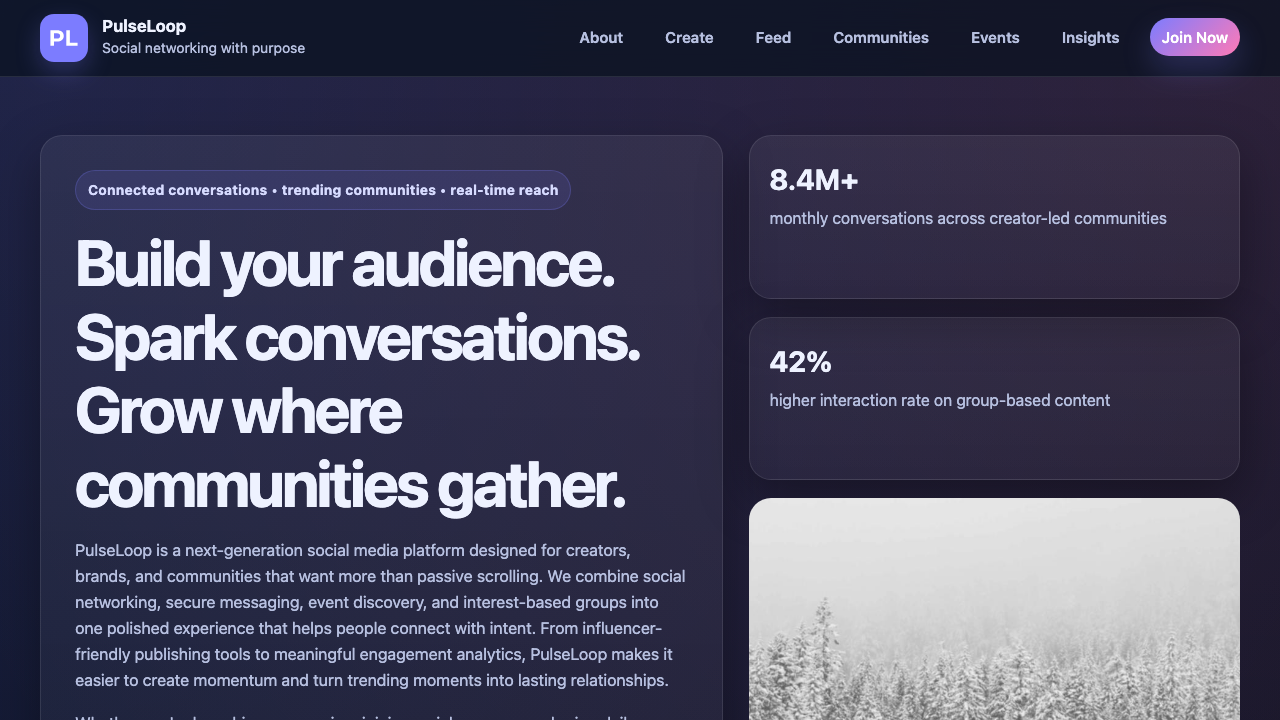This screenshot has width=1280, height=720.
Task: Open the Events nav item
Action: [x=995, y=38]
